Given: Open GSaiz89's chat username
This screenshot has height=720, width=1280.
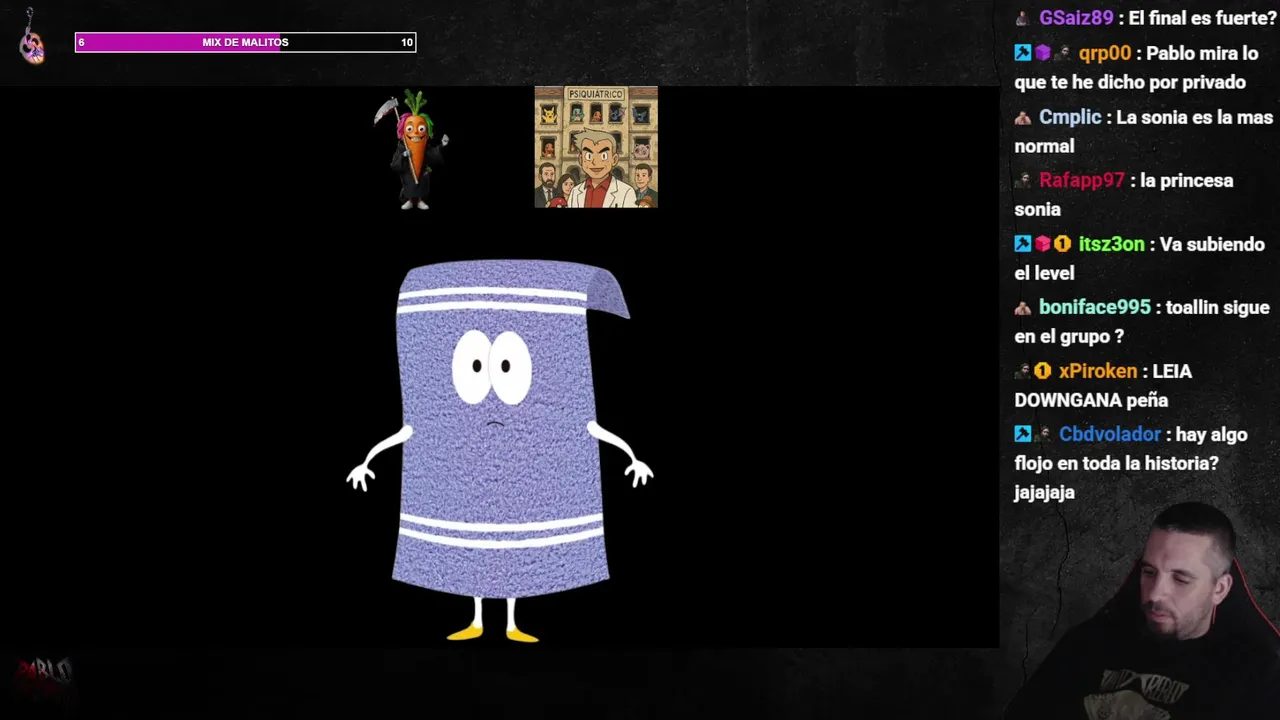Looking at the screenshot, I should click(1076, 18).
